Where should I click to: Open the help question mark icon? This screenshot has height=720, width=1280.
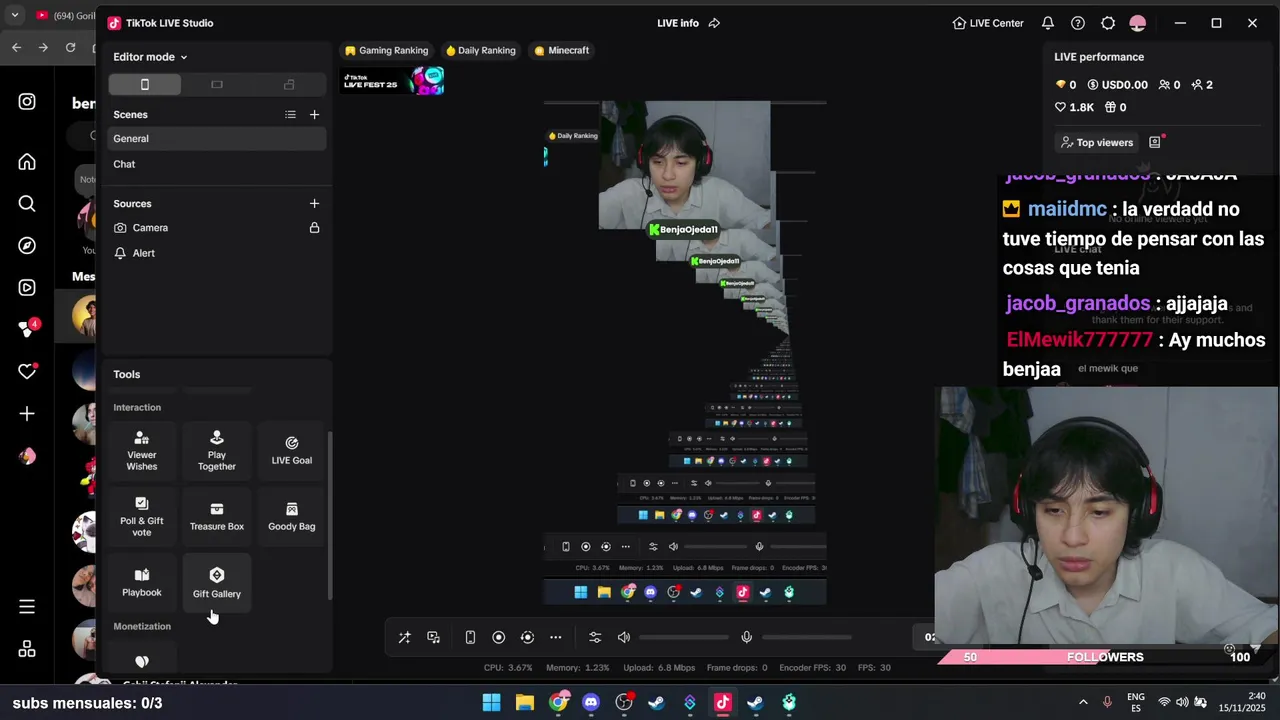point(1078,23)
